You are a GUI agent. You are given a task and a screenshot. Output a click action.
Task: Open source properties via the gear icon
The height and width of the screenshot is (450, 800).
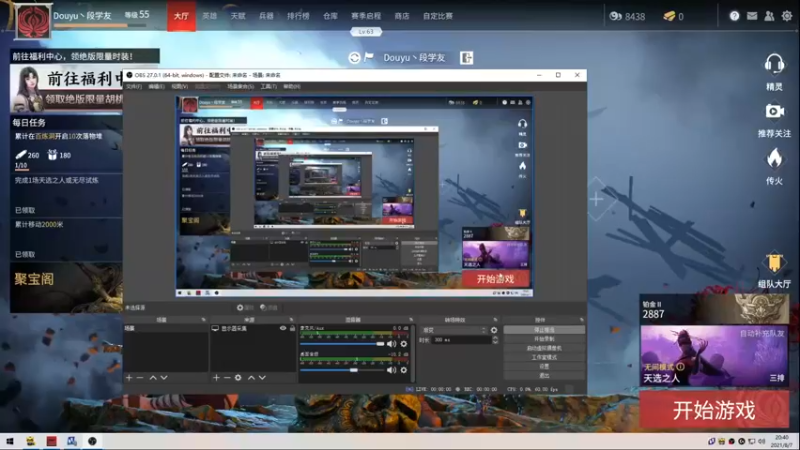tap(238, 378)
